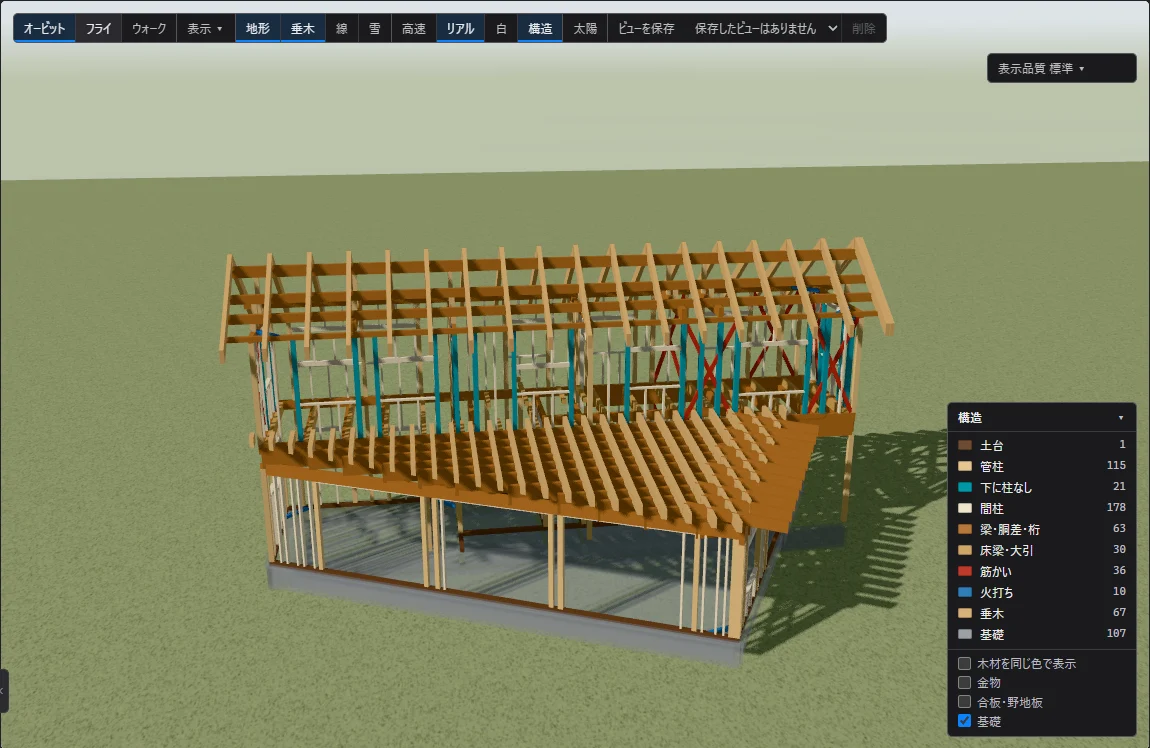
Task: Toggle 高速 fast rendering mode
Action: pos(414,29)
